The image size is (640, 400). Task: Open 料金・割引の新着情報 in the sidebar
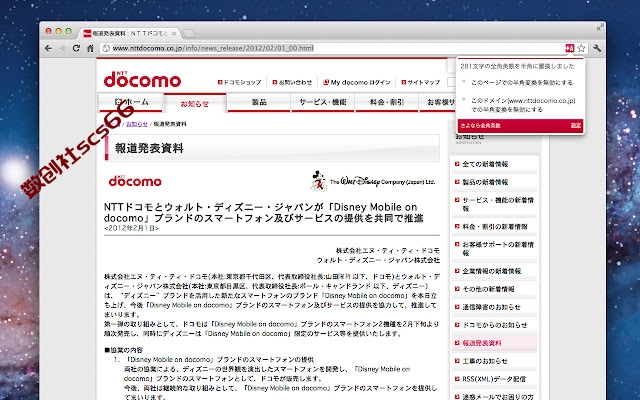click(x=495, y=227)
